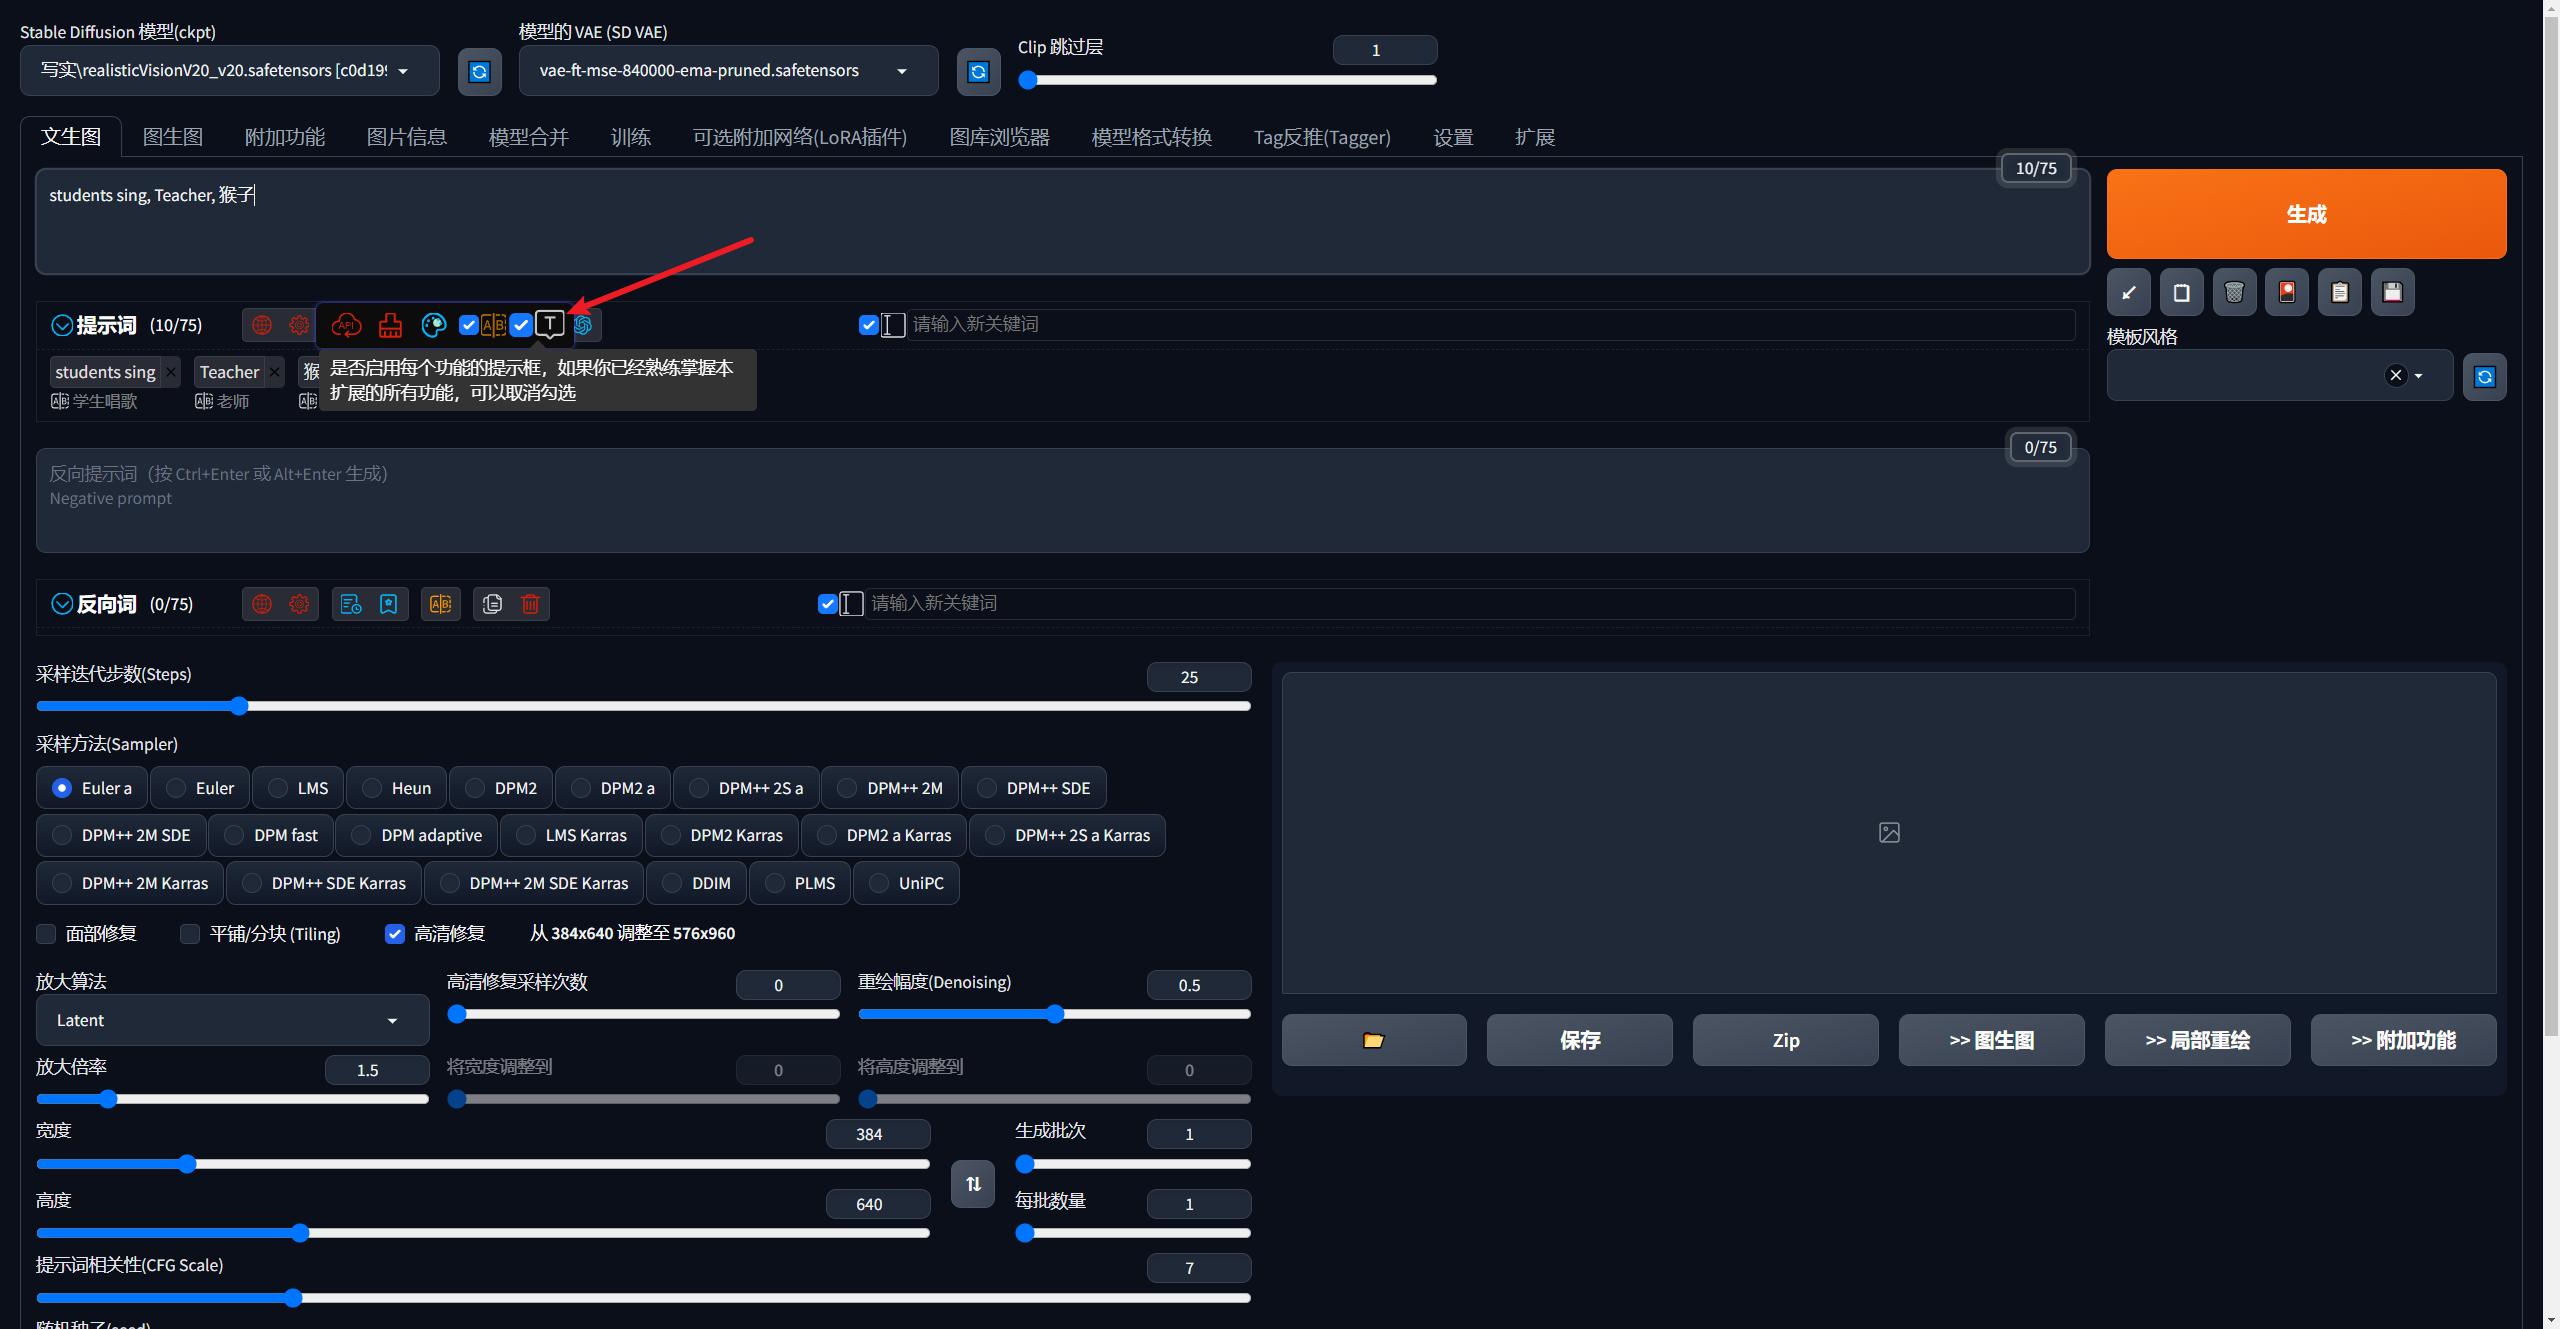Click the swap width and height arrows button
2560x1329 pixels.
point(972,1184)
